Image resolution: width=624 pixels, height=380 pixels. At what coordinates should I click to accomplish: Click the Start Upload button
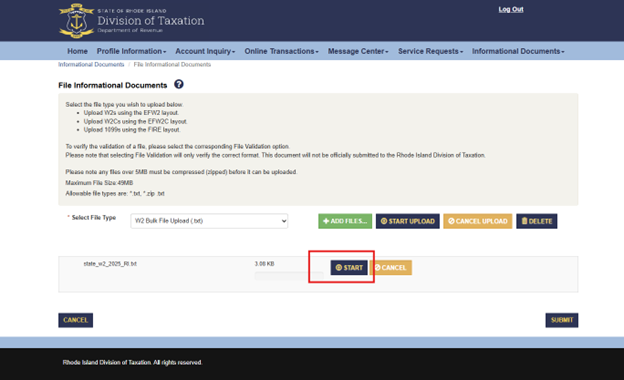coord(408,221)
